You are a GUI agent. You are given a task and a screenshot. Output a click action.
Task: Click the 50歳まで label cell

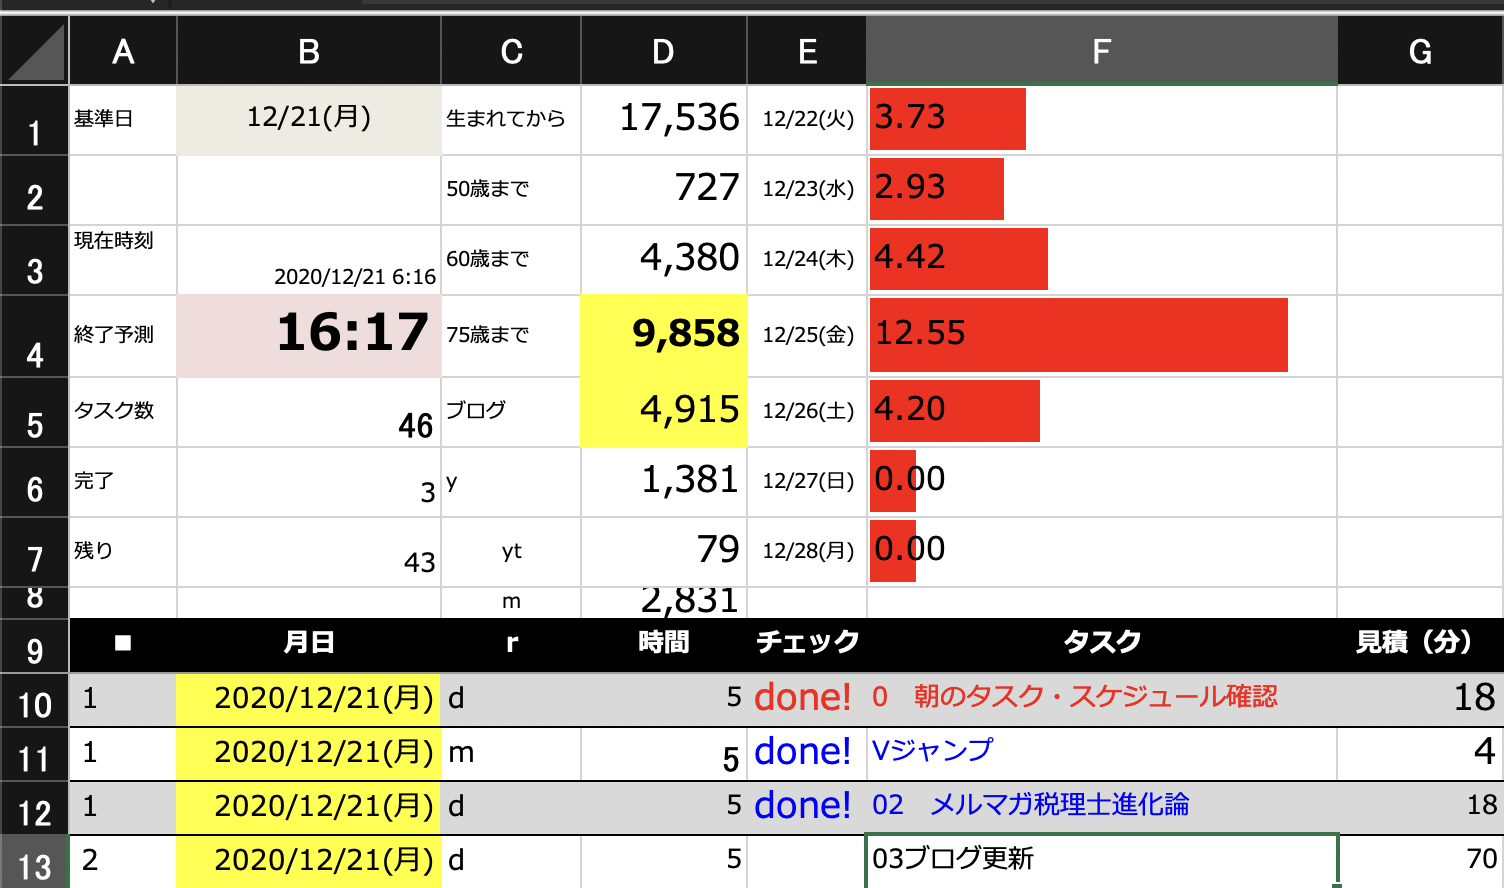click(511, 190)
